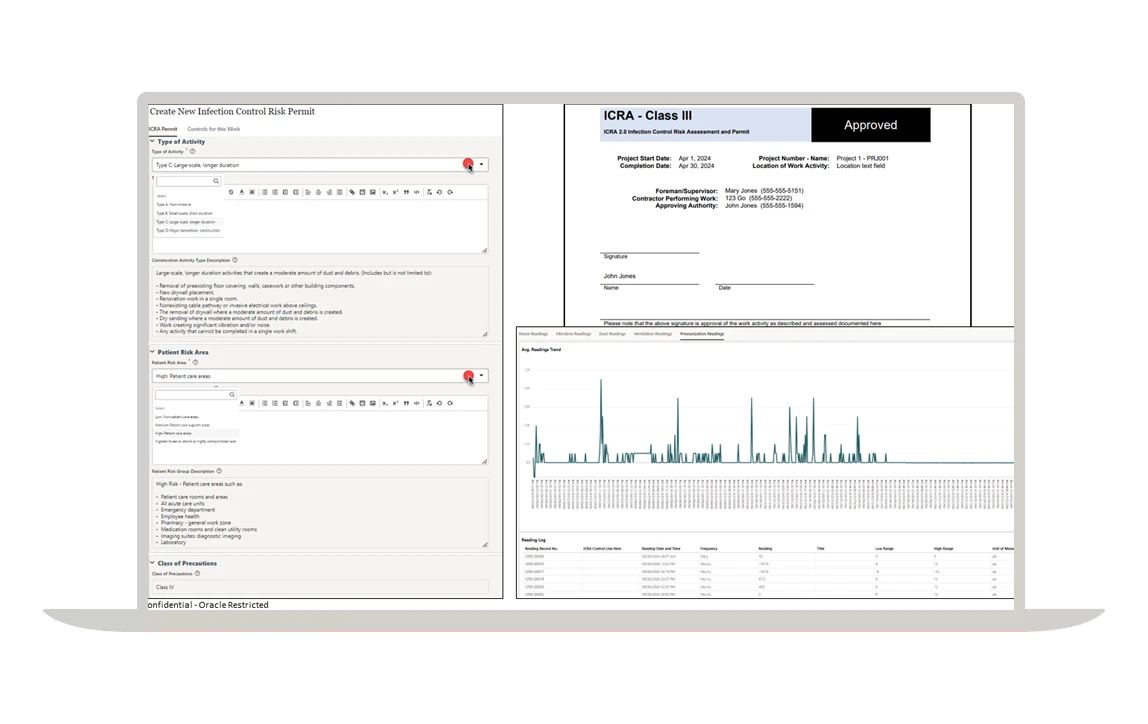This screenshot has height=724, width=1148.
Task: Click the Reading Date and Time column header
Action: click(x=662, y=548)
